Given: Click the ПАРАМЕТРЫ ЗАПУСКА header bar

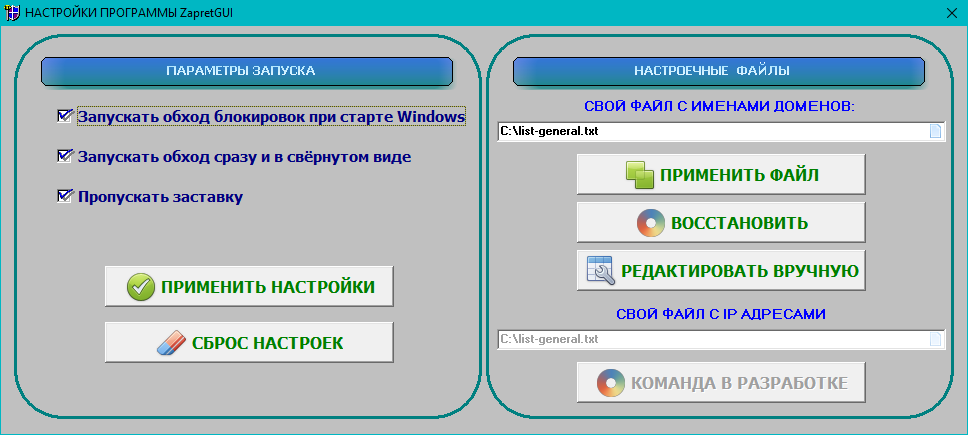Looking at the screenshot, I should [247, 71].
